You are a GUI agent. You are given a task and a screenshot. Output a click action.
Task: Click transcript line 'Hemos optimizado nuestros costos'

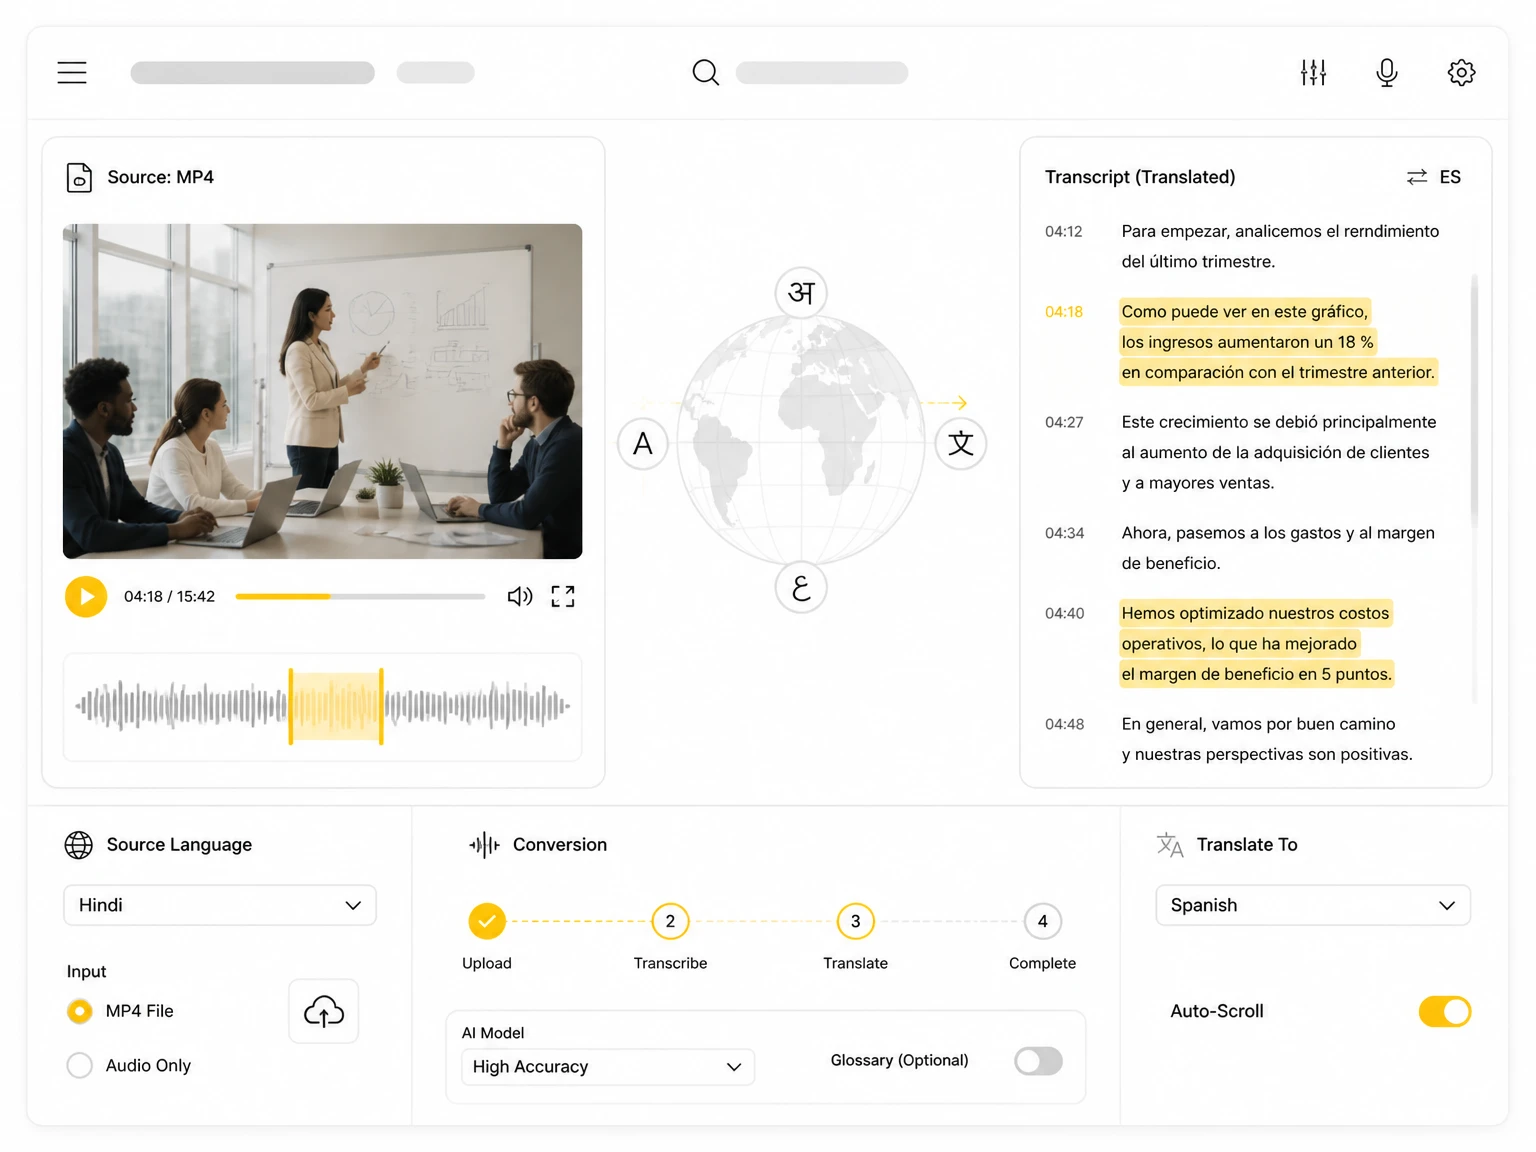[x=1255, y=613]
